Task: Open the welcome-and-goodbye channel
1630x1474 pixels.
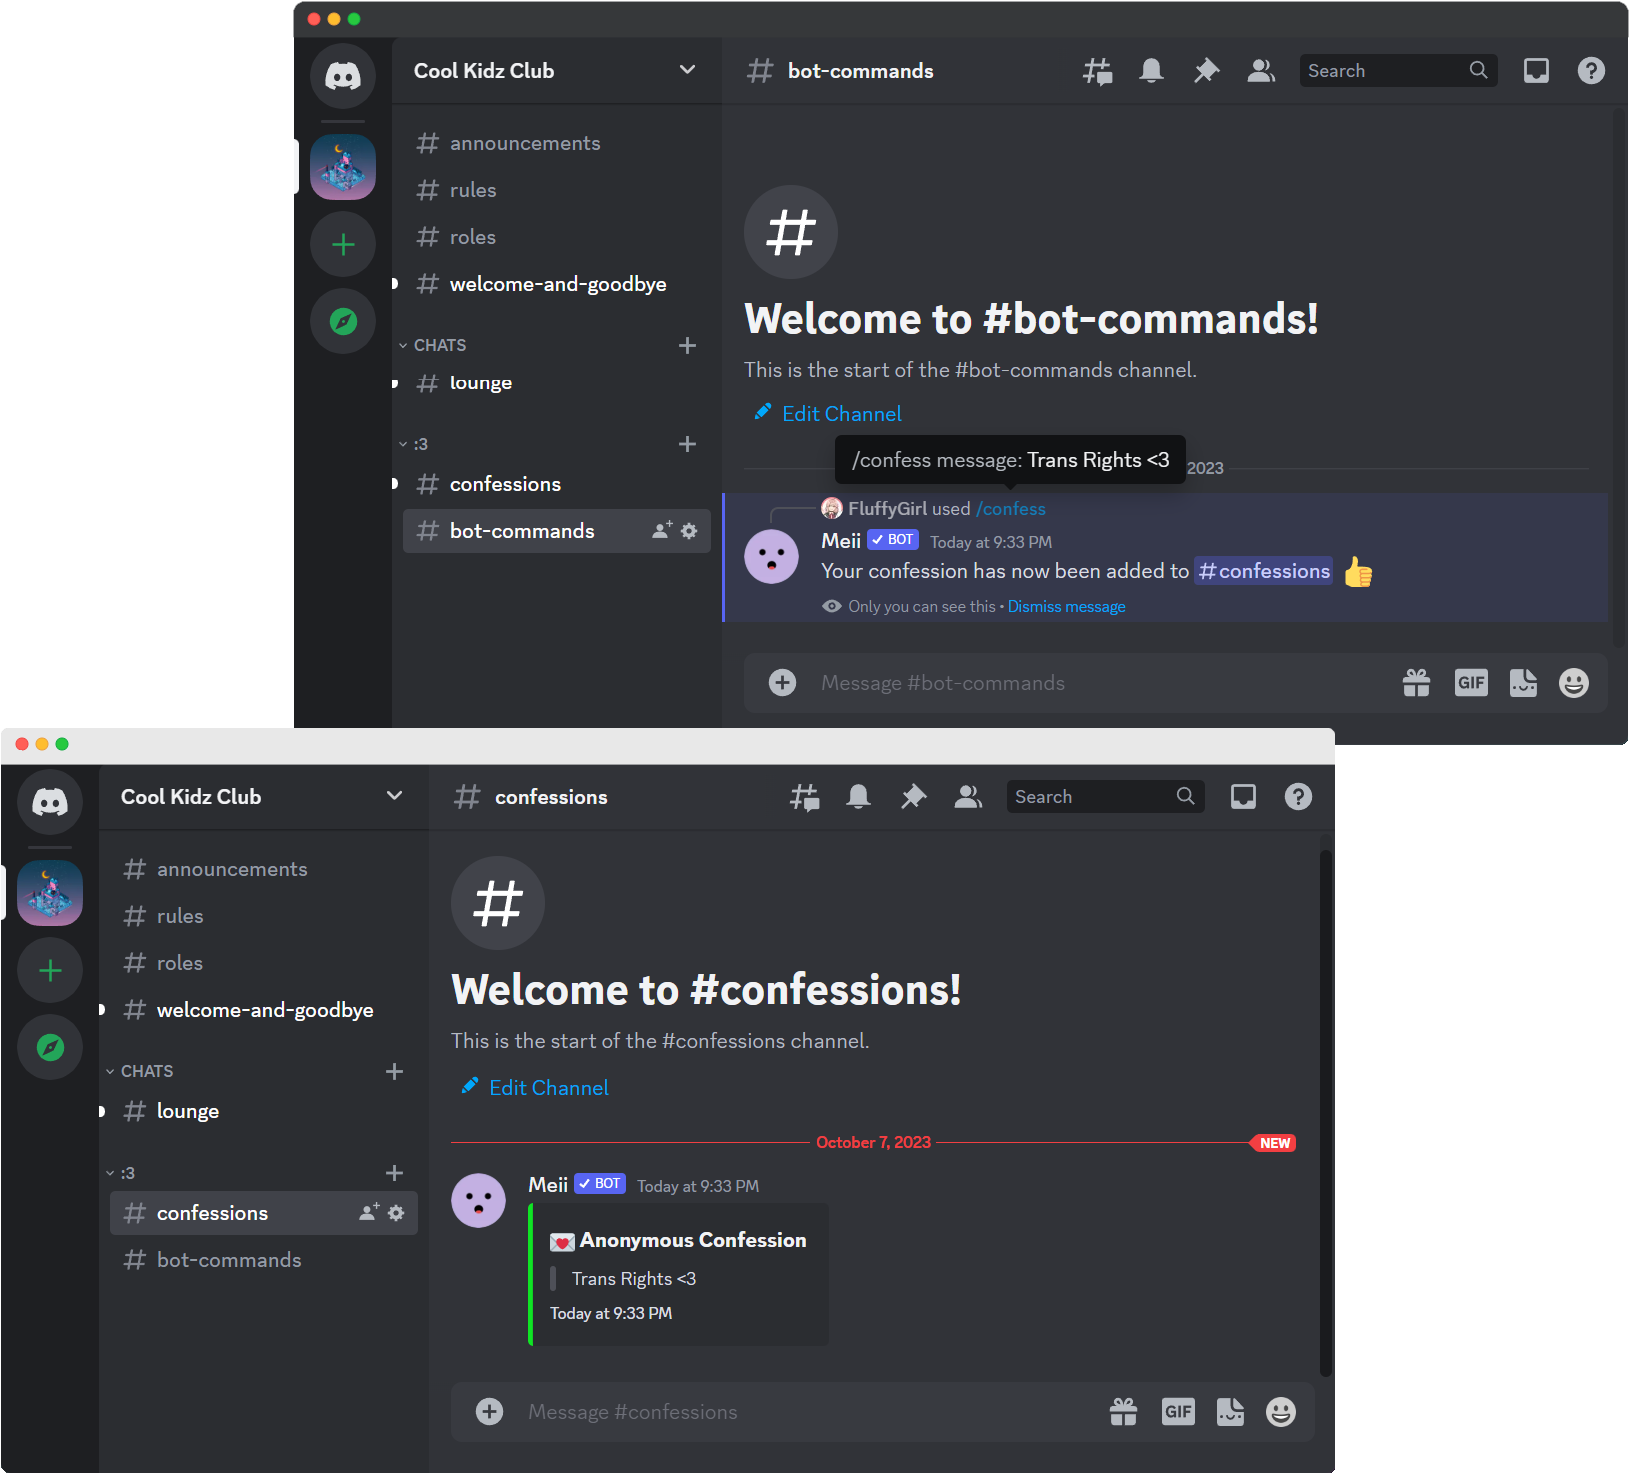Action: coord(264,1009)
